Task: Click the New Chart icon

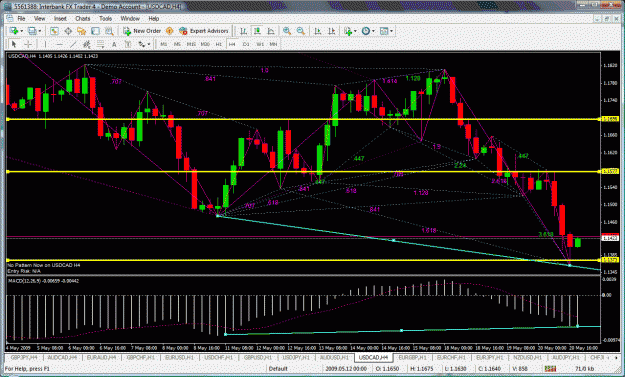Action: tap(14, 31)
